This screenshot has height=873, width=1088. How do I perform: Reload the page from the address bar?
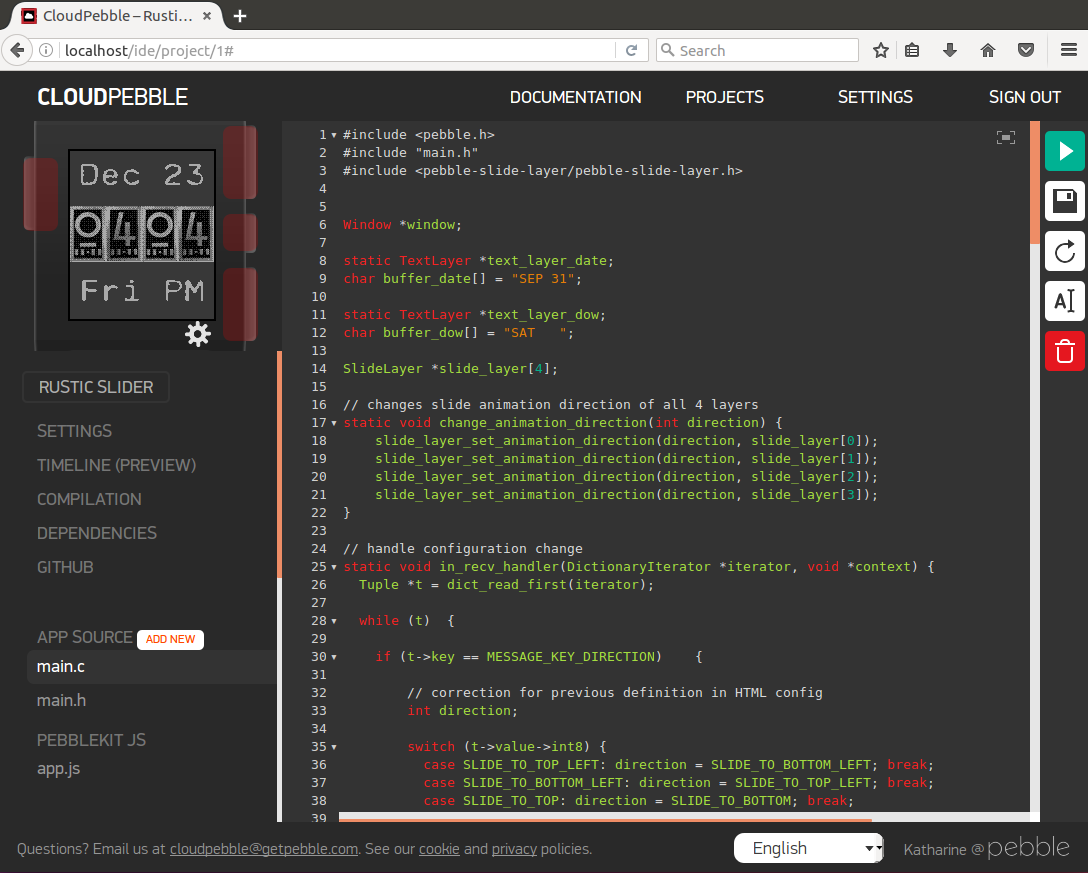(631, 50)
